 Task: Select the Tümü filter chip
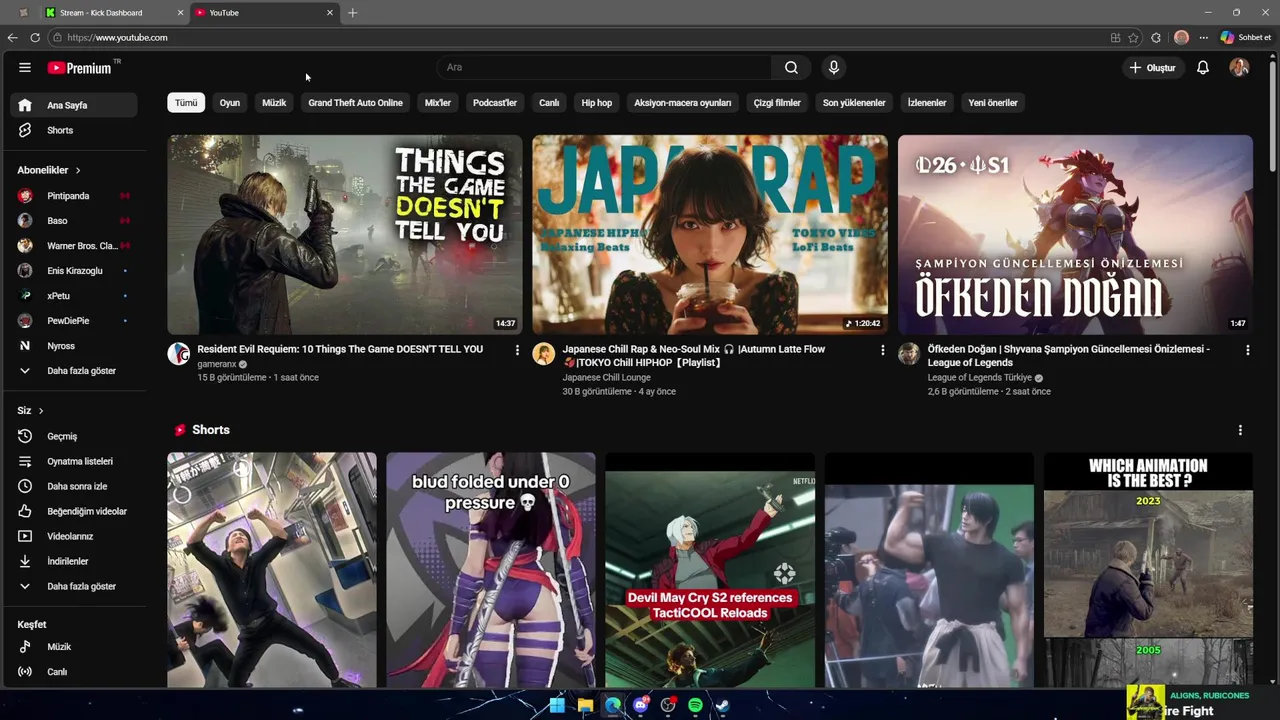186,103
